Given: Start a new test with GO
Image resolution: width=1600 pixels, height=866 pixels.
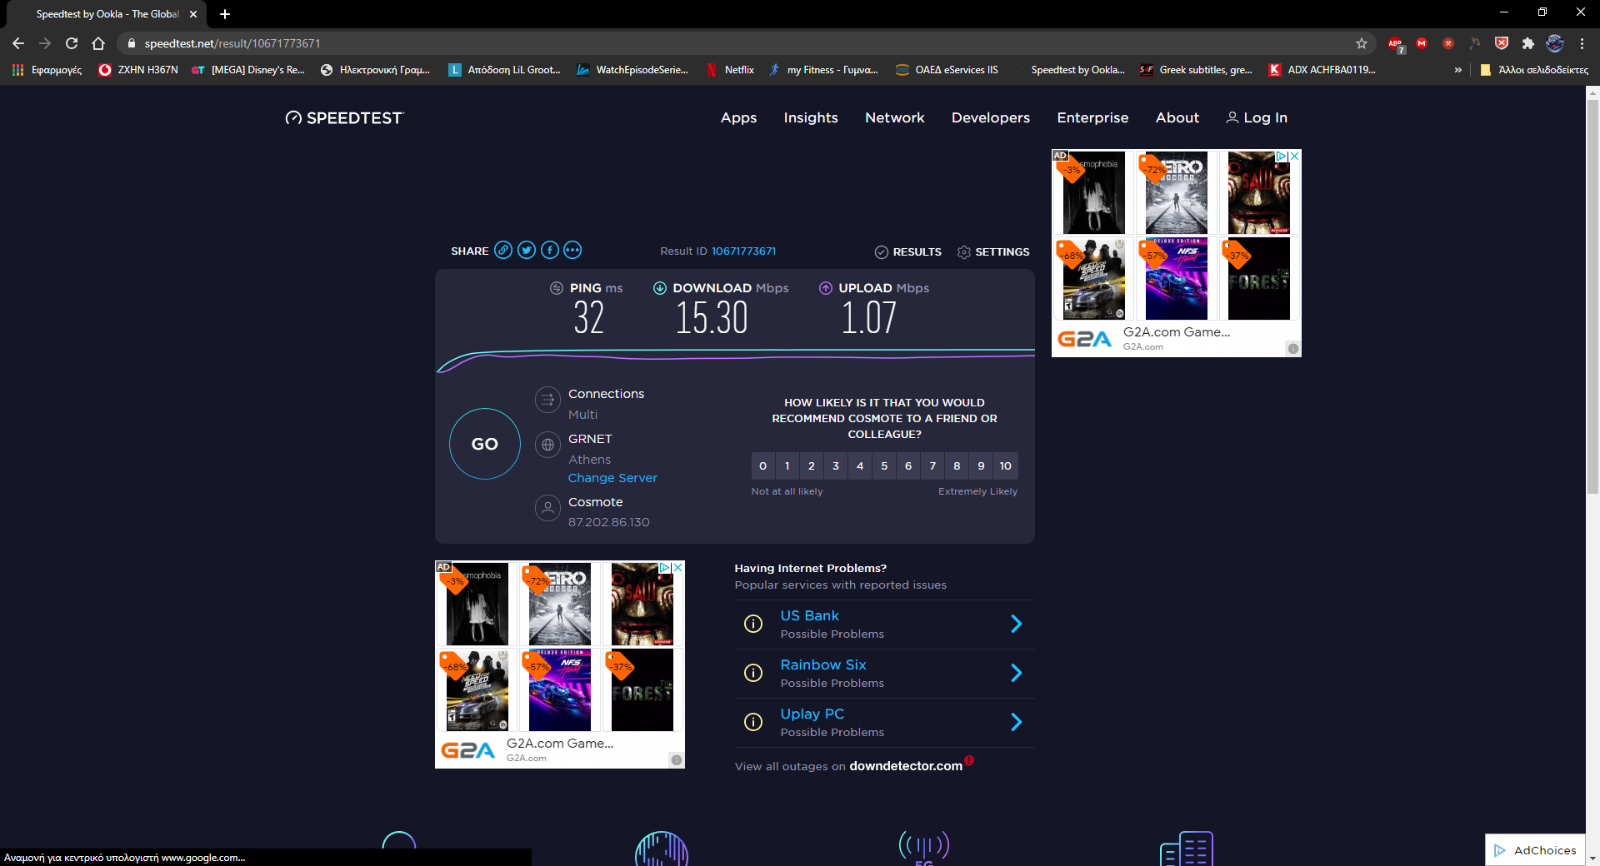Looking at the screenshot, I should click(485, 444).
